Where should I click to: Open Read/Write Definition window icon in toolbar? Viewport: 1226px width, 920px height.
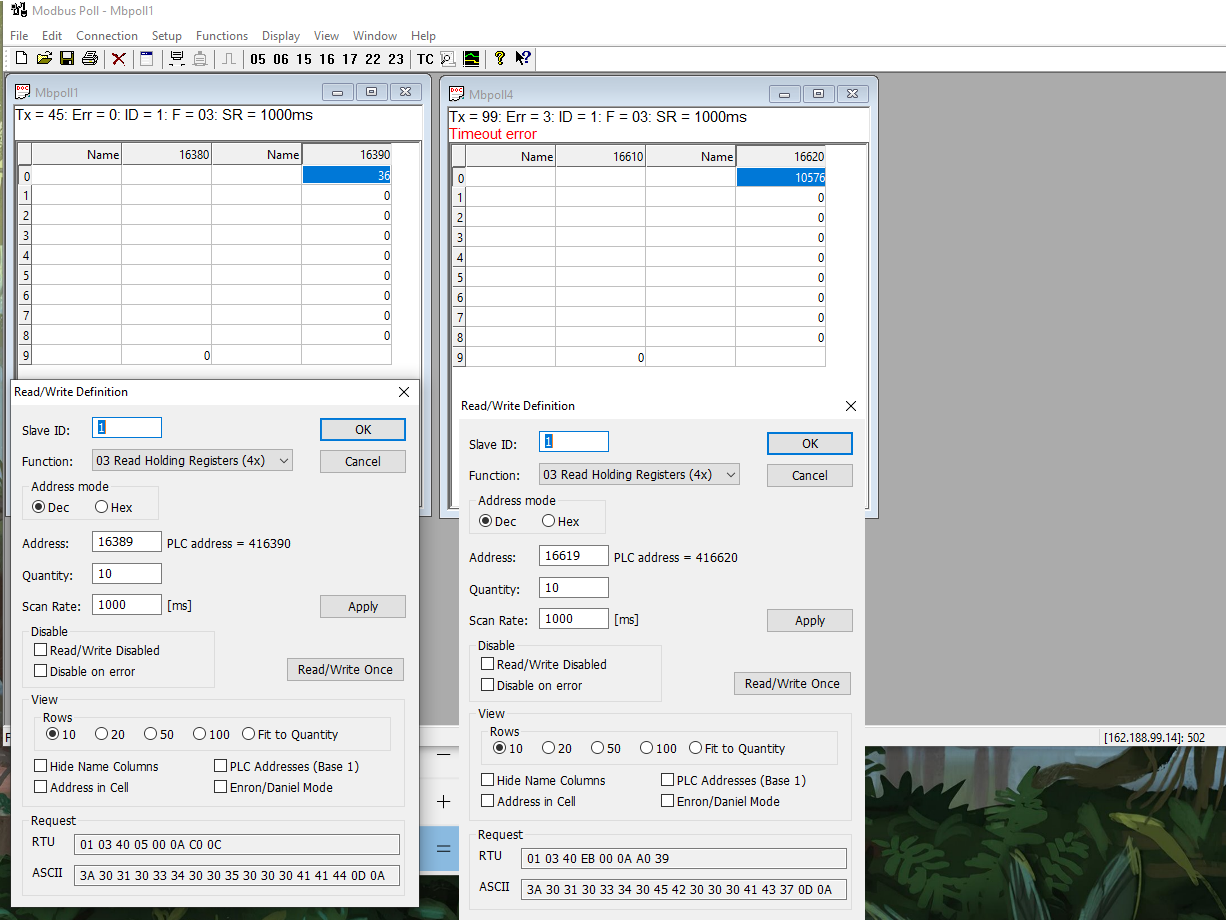(147, 58)
